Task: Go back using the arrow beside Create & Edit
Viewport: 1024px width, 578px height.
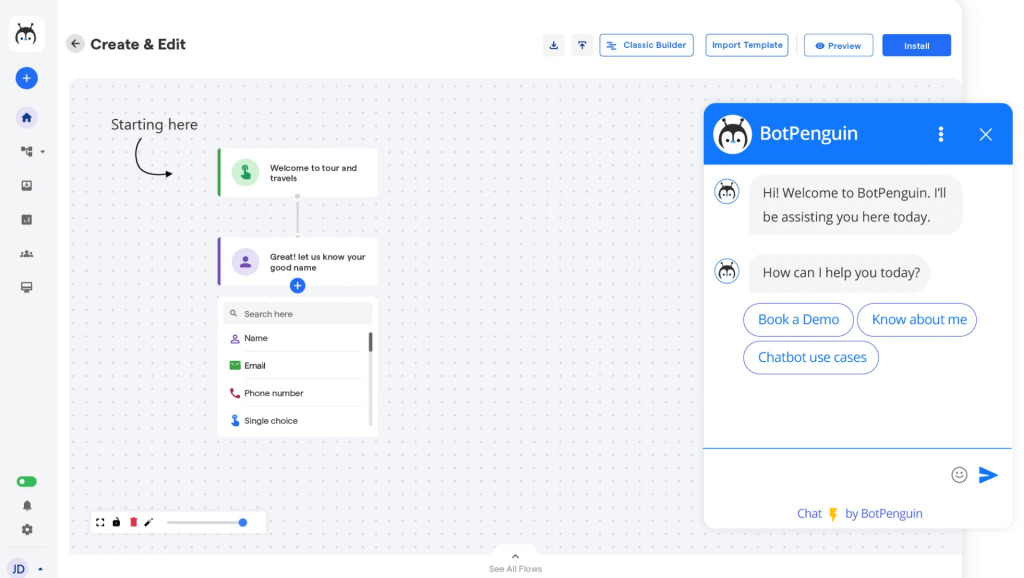Action: coord(75,44)
